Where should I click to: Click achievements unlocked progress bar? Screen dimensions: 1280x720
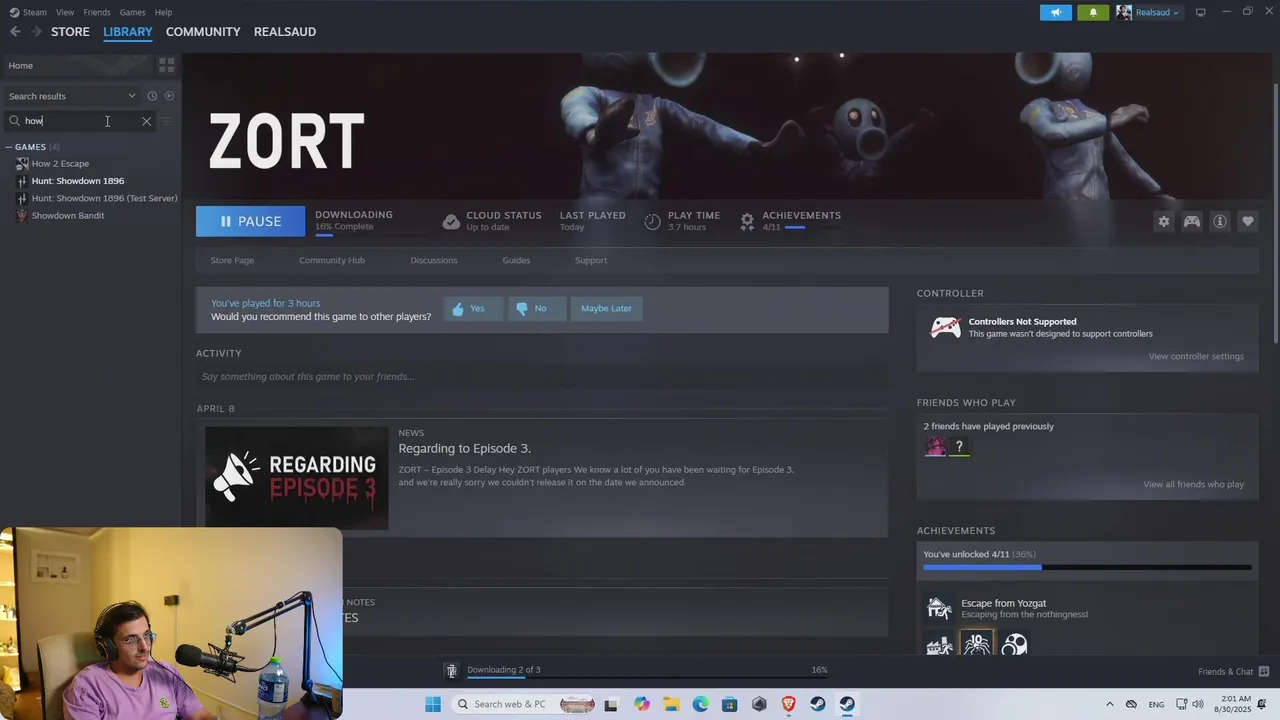(1087, 568)
